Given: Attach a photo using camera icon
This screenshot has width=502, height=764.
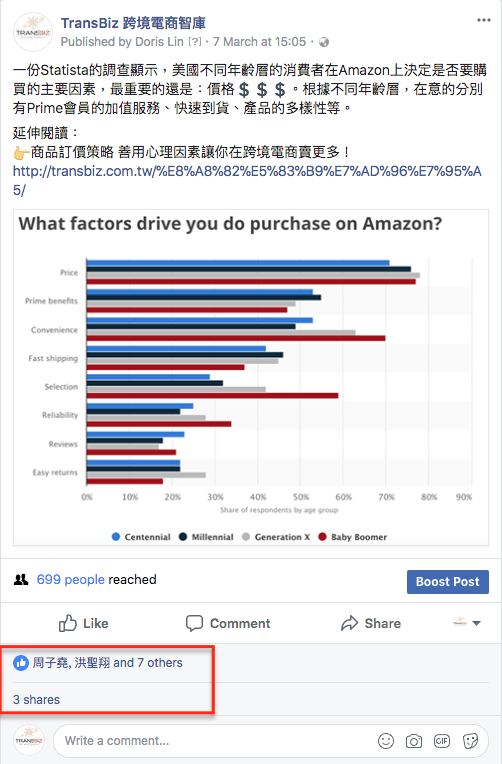Looking at the screenshot, I should coord(414,741).
